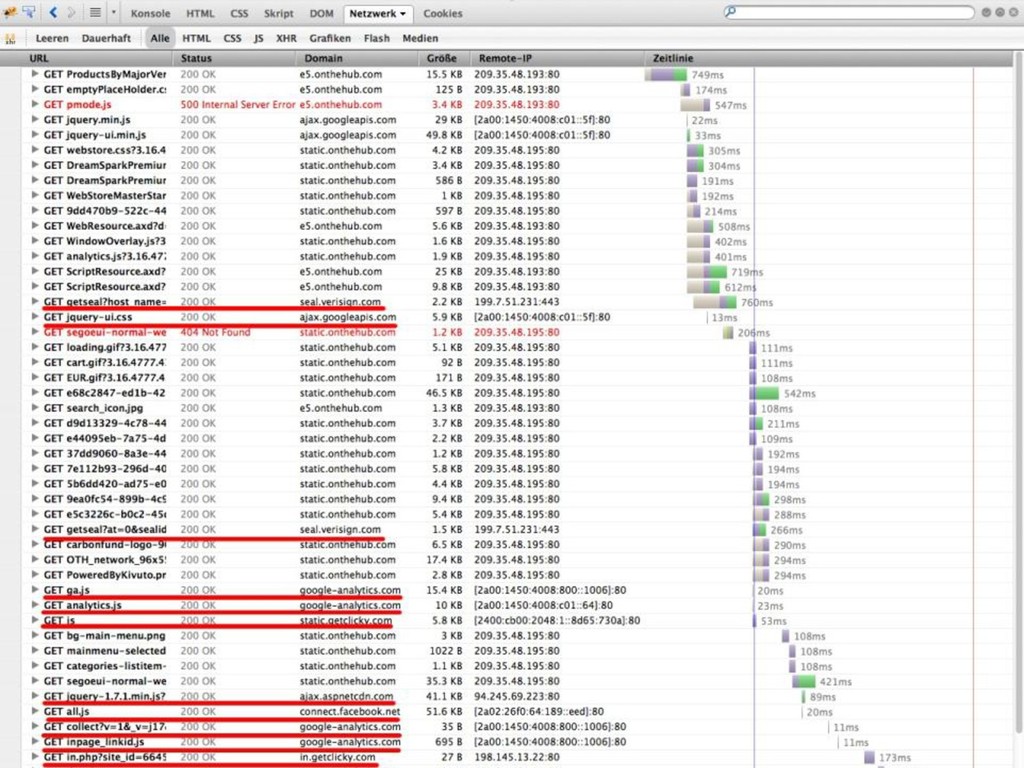
Task: Toggle the Dauerhaft option
Action: tap(106, 39)
